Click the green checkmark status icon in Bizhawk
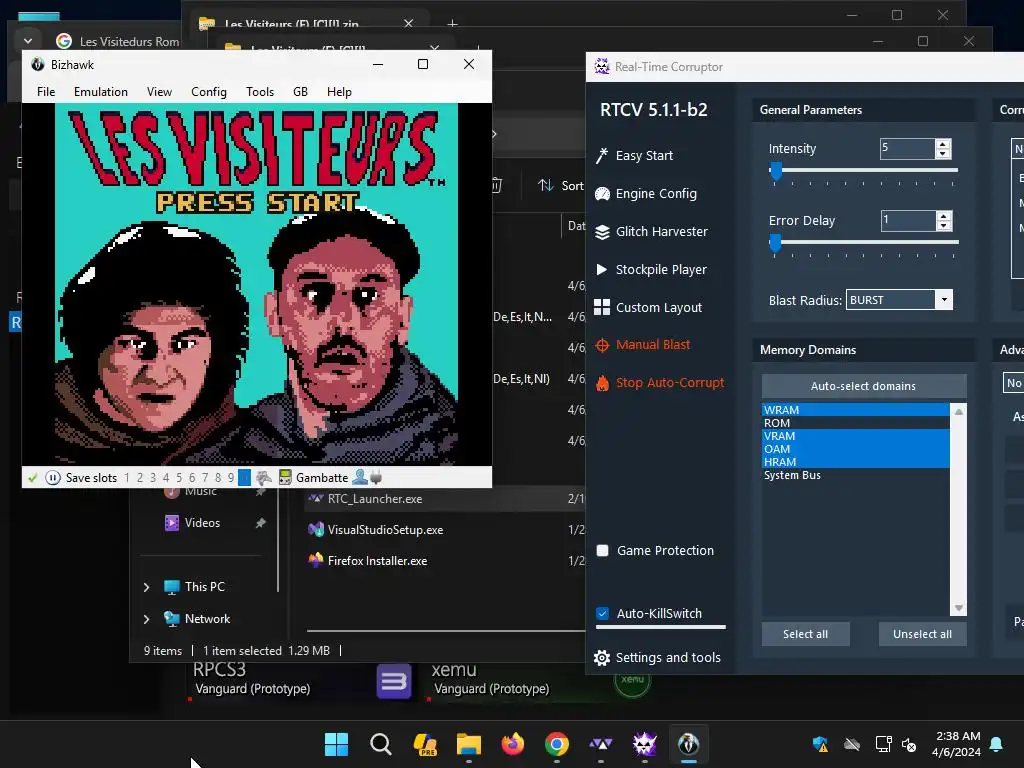The image size is (1024, 768). [x=33, y=478]
